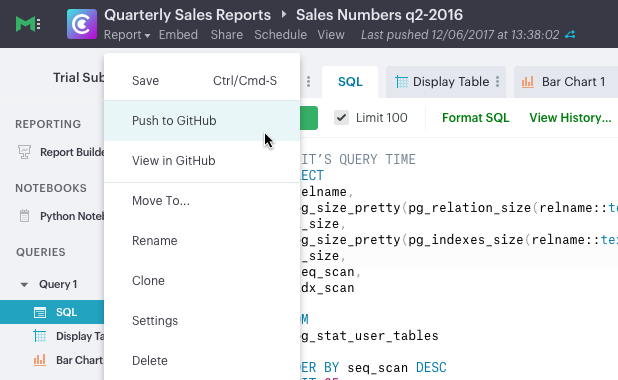Open the Display Table tab options dots
The width and height of the screenshot is (618, 380).
pyautogui.click(x=498, y=82)
